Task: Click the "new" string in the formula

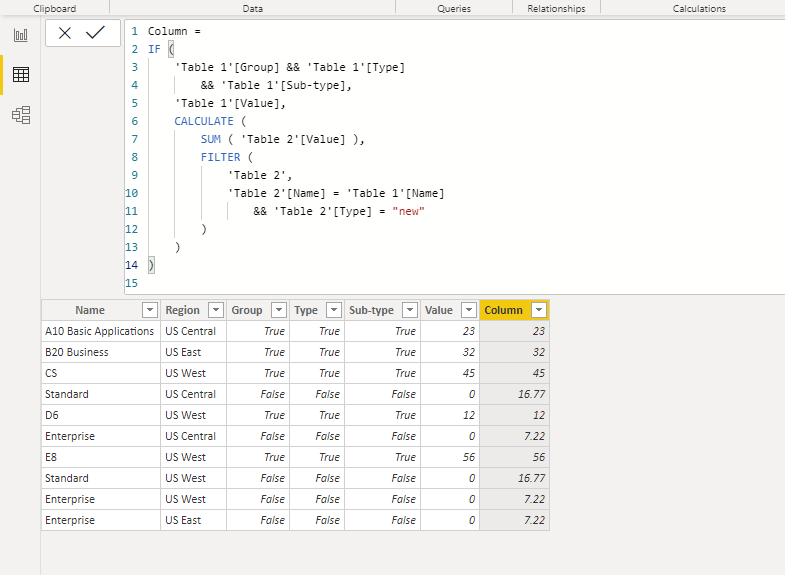Action: (408, 211)
